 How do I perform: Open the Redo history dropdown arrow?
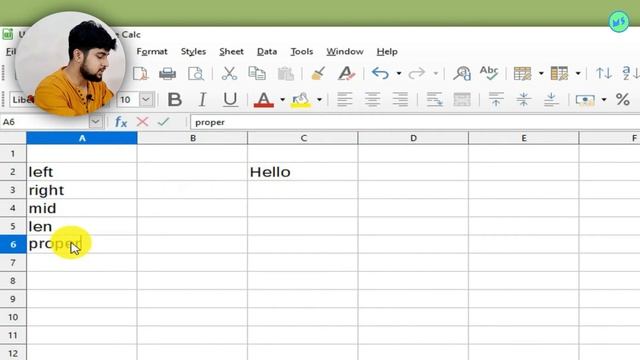pos(436,74)
